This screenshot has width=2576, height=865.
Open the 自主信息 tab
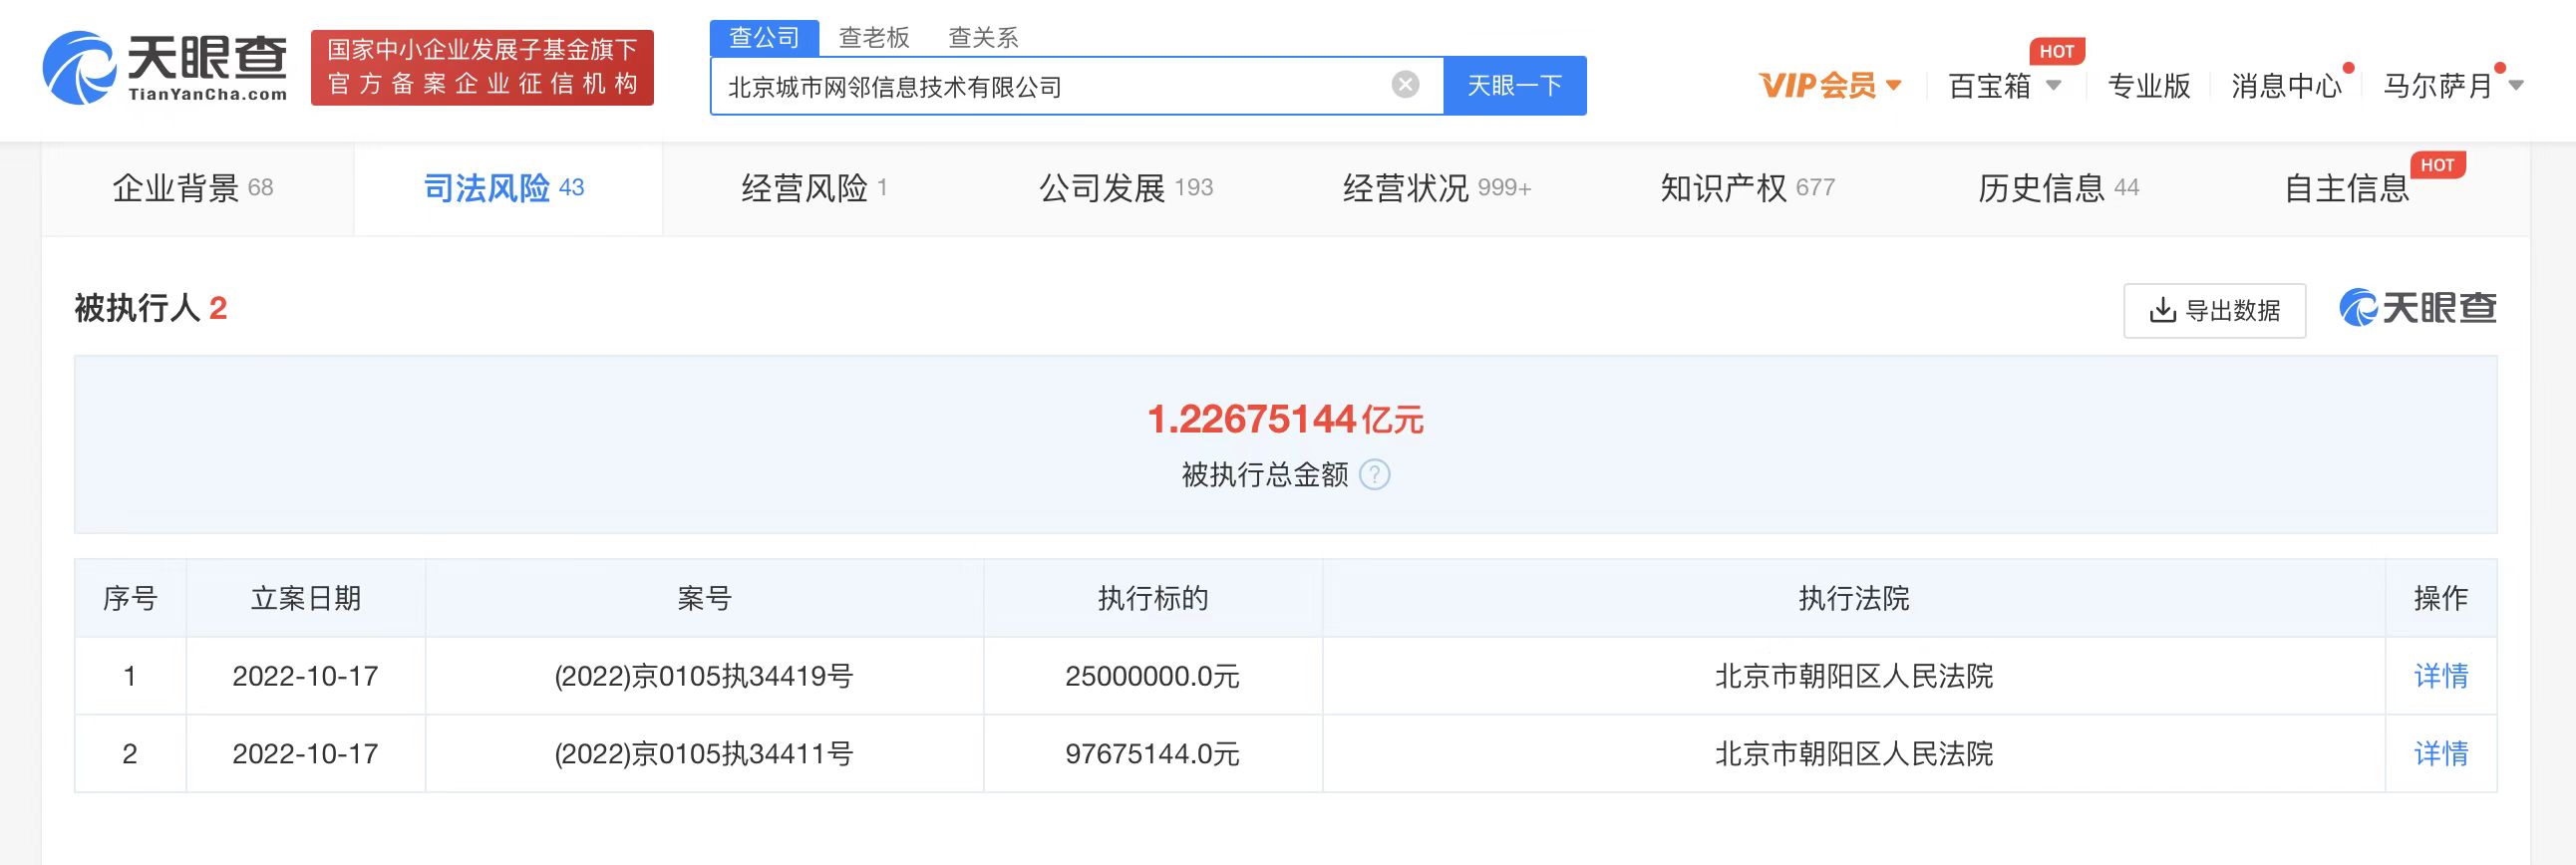tap(2346, 188)
